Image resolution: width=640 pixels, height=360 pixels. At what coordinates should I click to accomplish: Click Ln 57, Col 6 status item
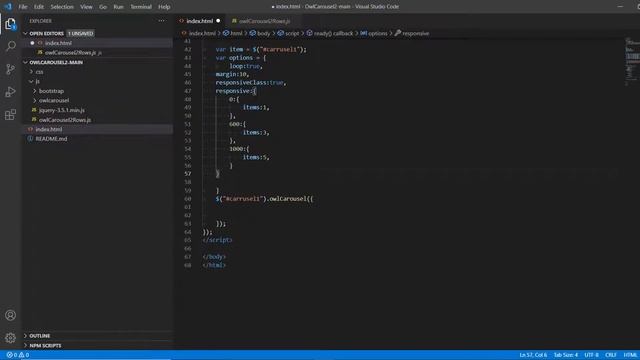click(x=533, y=355)
